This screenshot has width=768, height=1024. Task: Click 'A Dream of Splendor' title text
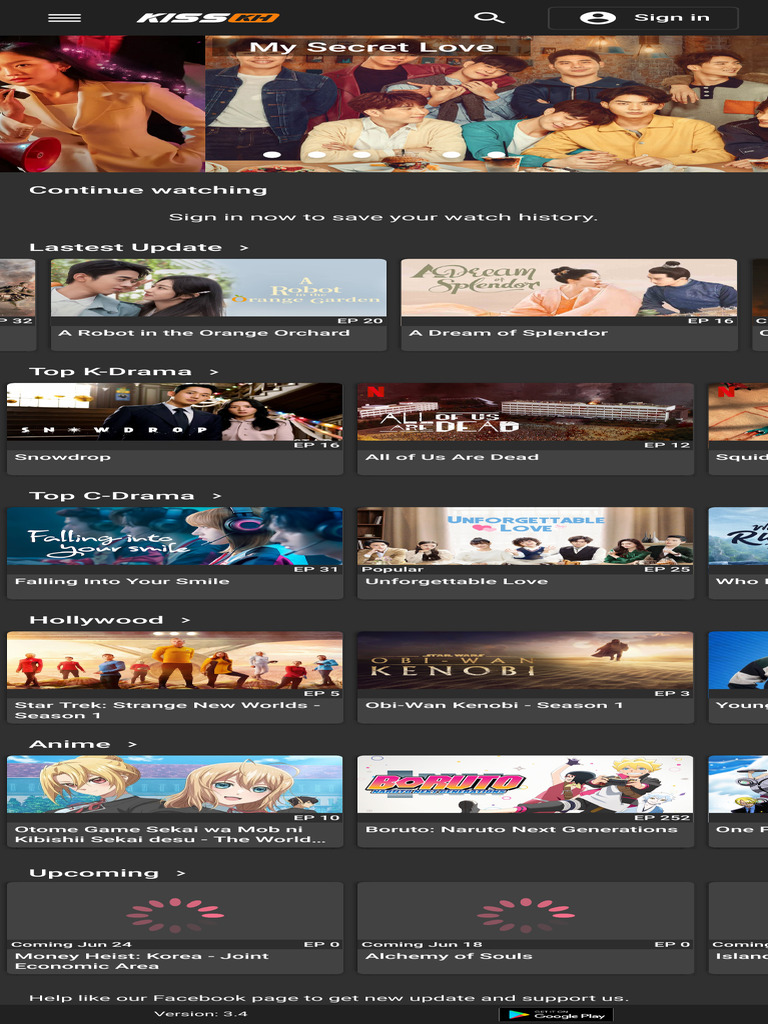click(508, 333)
